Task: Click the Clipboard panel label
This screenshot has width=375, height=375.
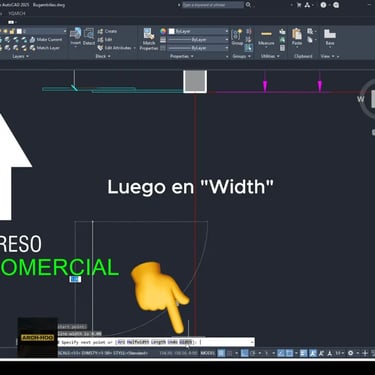Action: (x=303, y=56)
